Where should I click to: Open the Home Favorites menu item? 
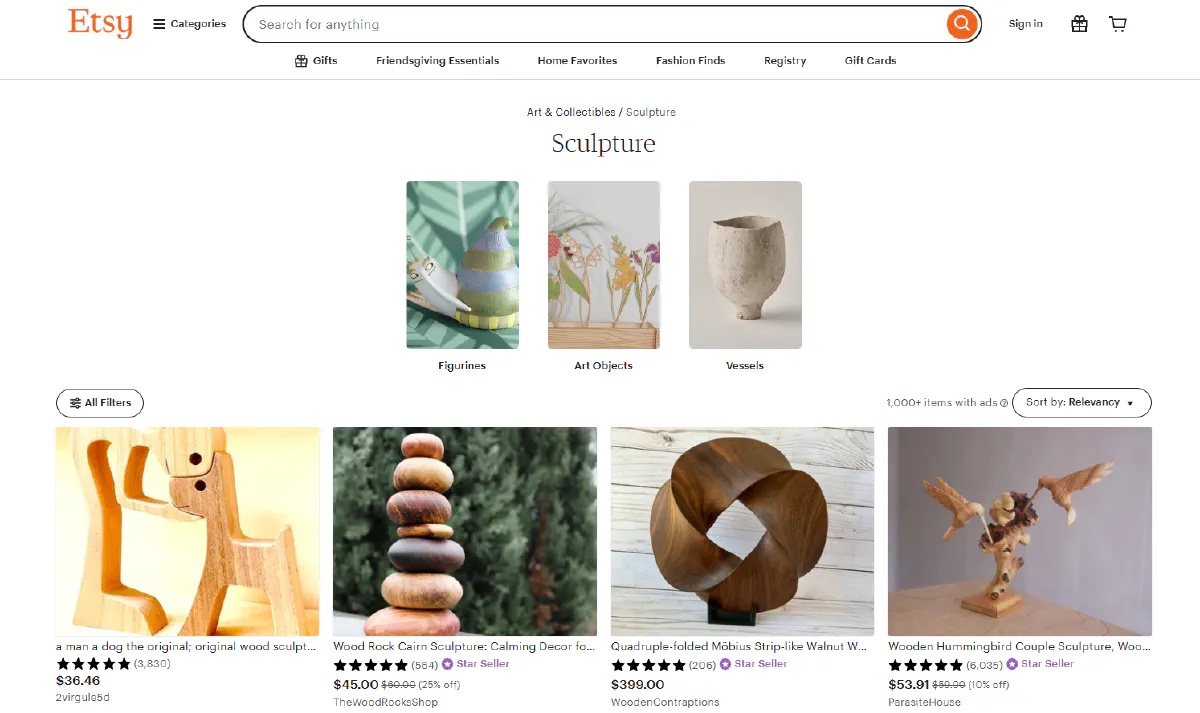577,60
